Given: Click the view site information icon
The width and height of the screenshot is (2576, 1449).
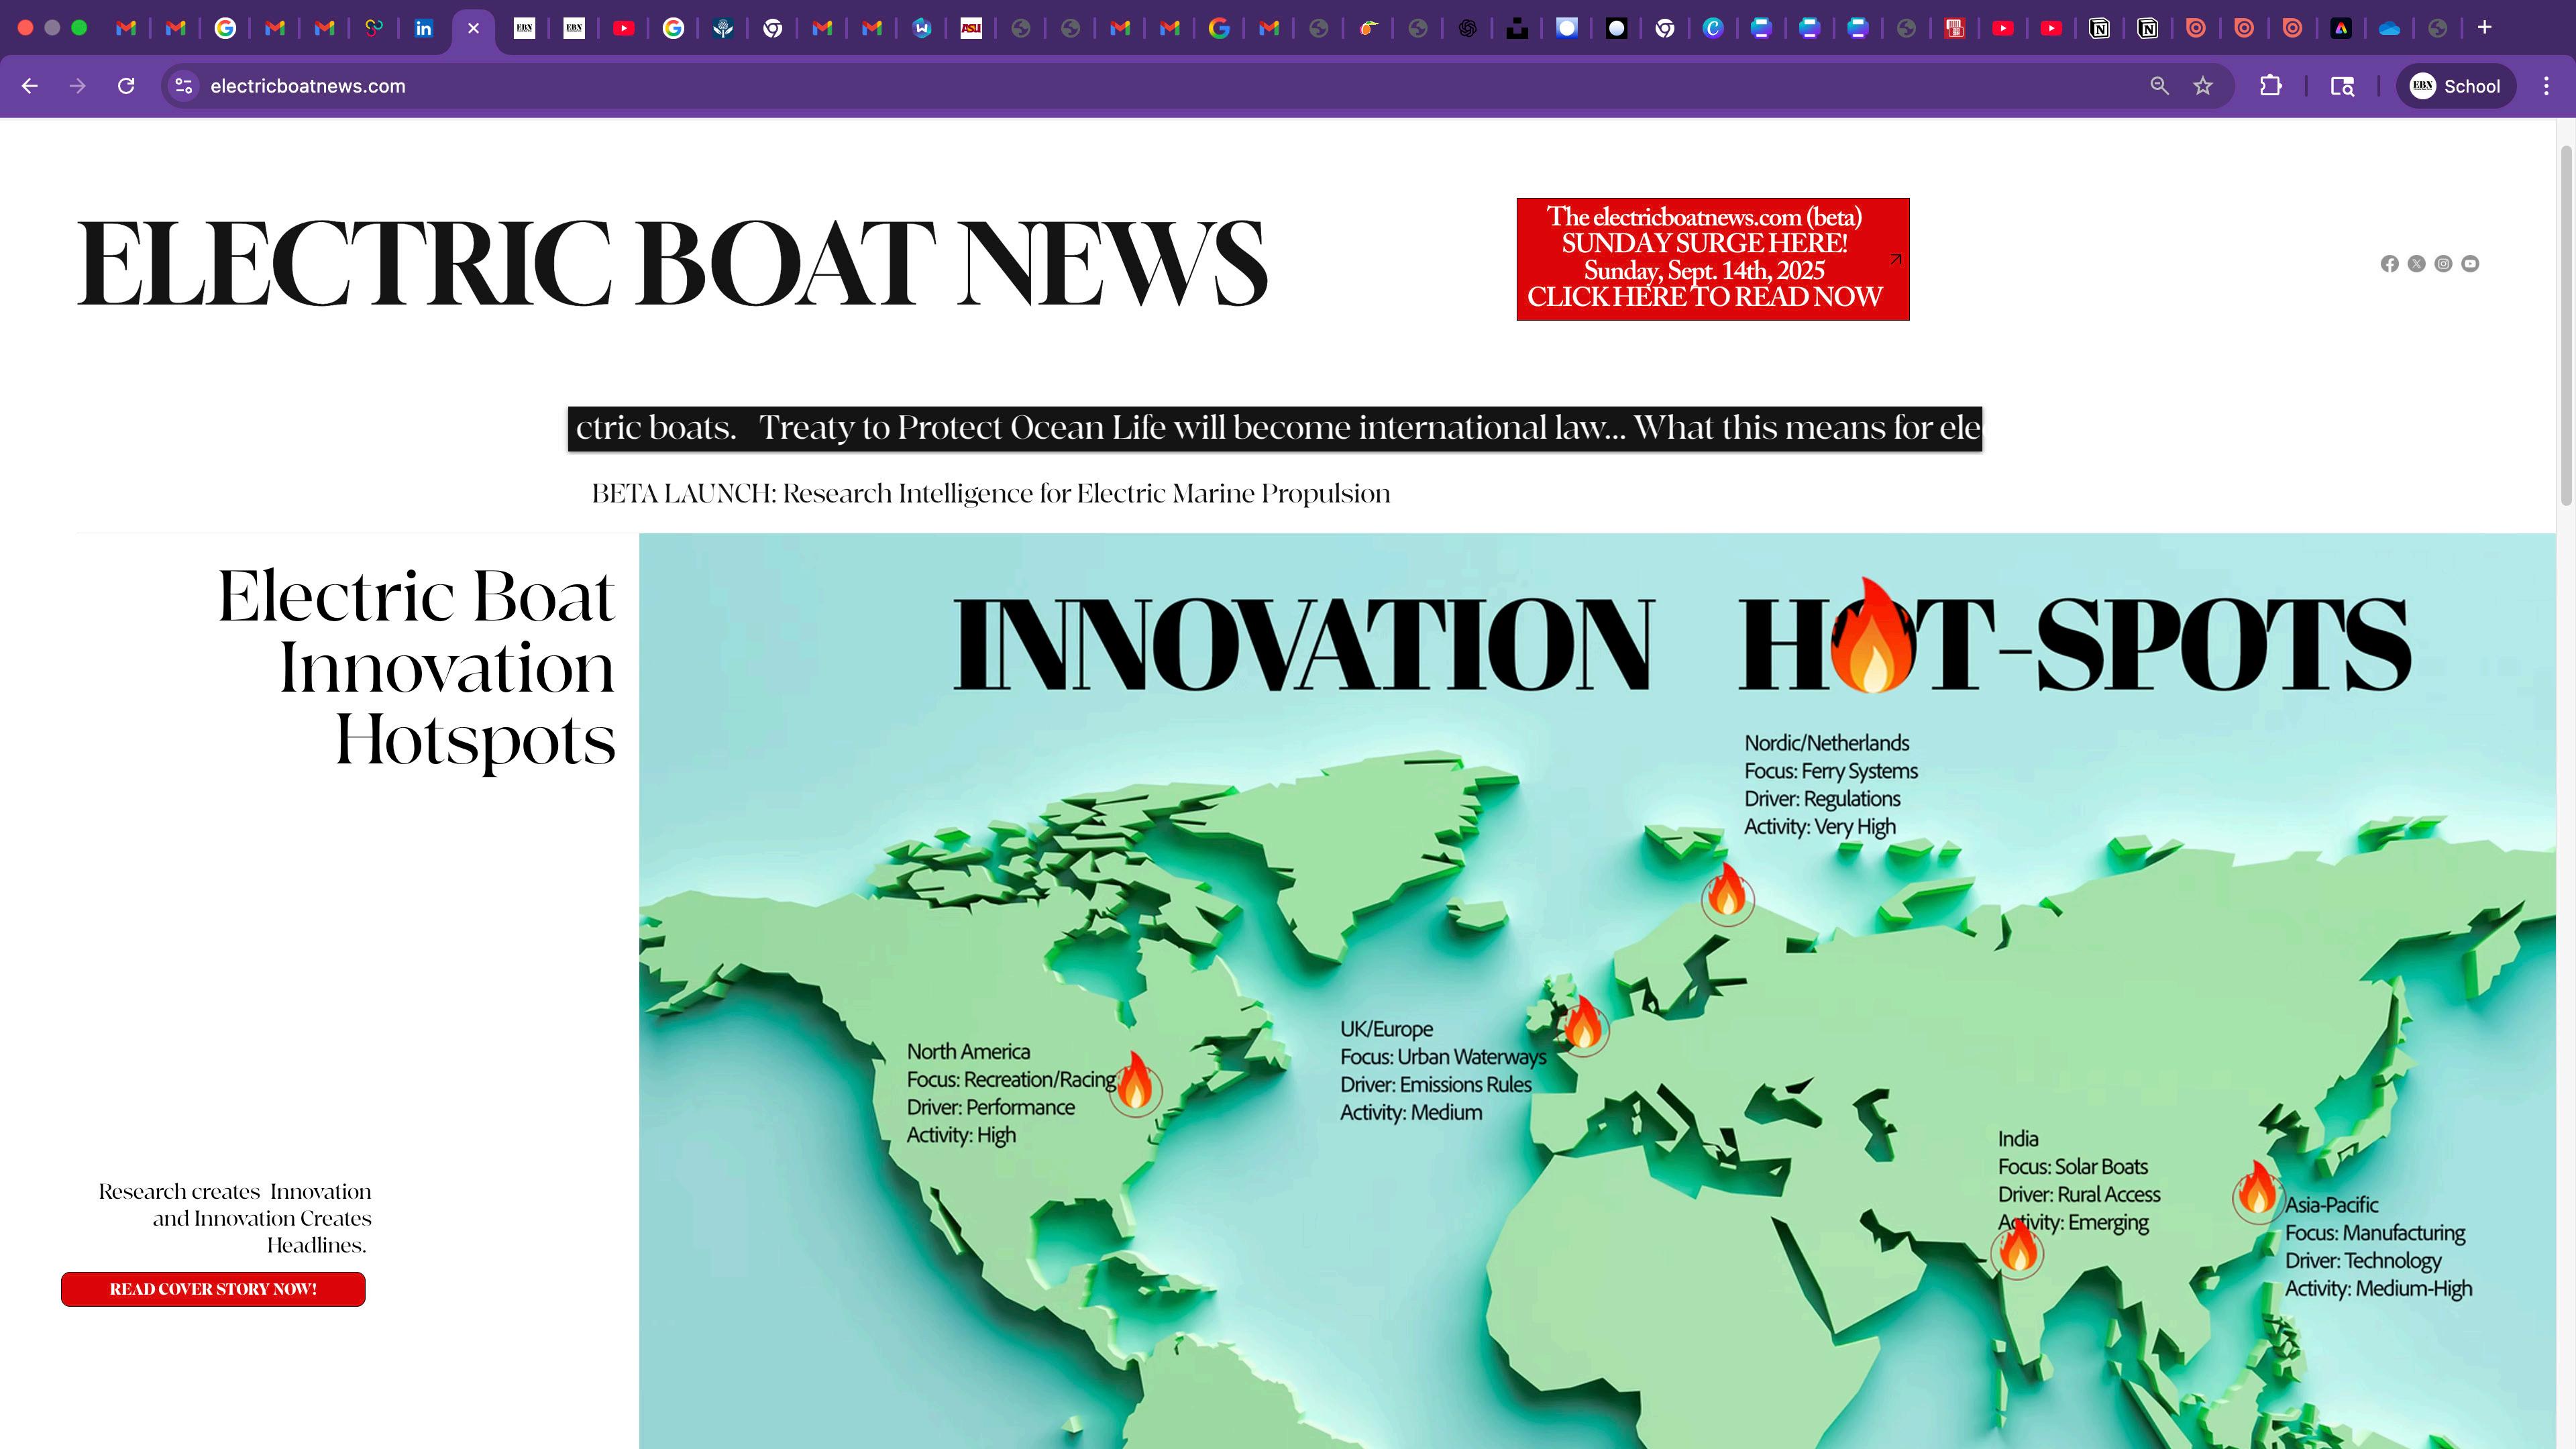Looking at the screenshot, I should (x=184, y=86).
